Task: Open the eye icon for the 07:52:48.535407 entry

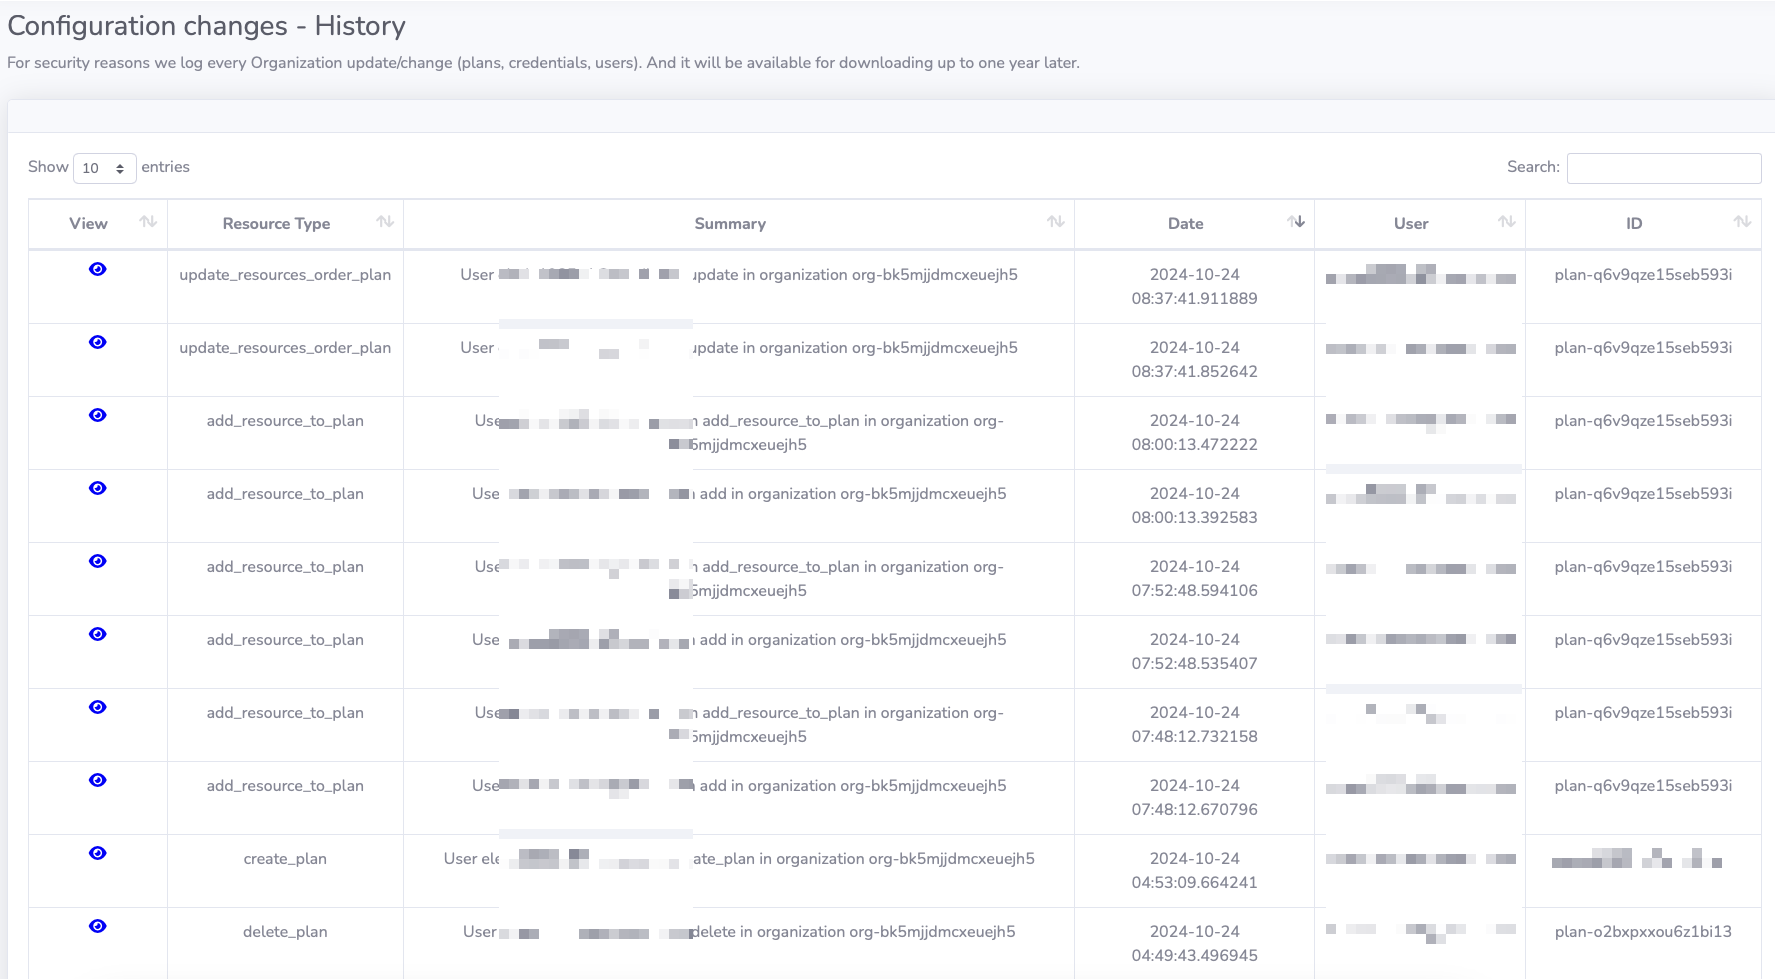Action: 97,634
